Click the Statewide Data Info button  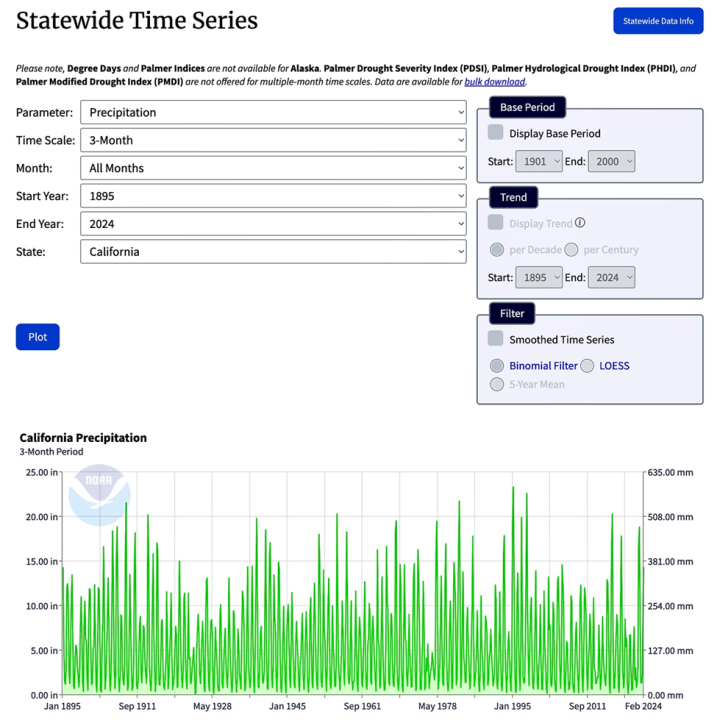coord(658,21)
